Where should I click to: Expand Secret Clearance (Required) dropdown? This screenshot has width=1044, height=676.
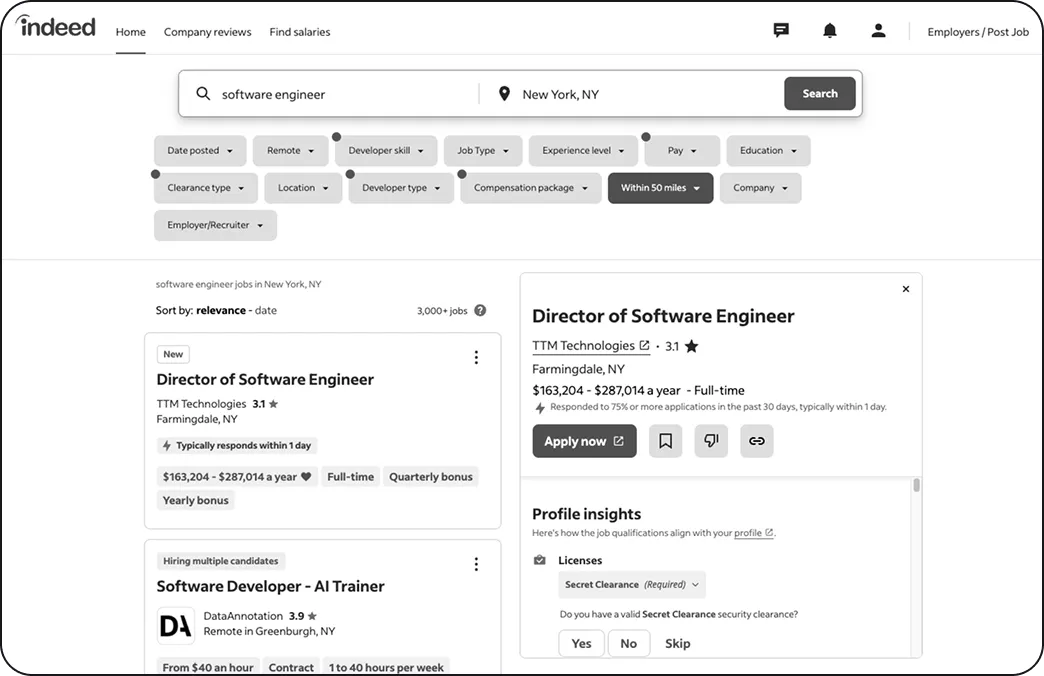coord(632,585)
